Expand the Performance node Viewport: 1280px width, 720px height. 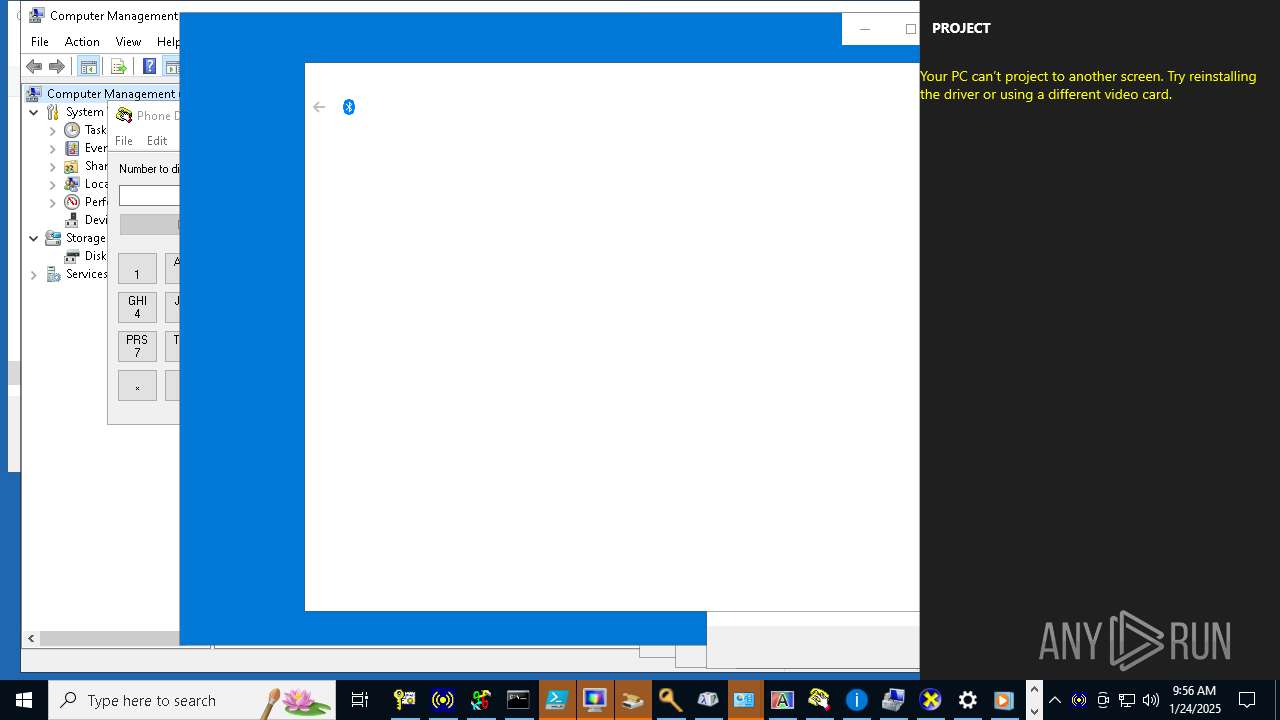53,202
